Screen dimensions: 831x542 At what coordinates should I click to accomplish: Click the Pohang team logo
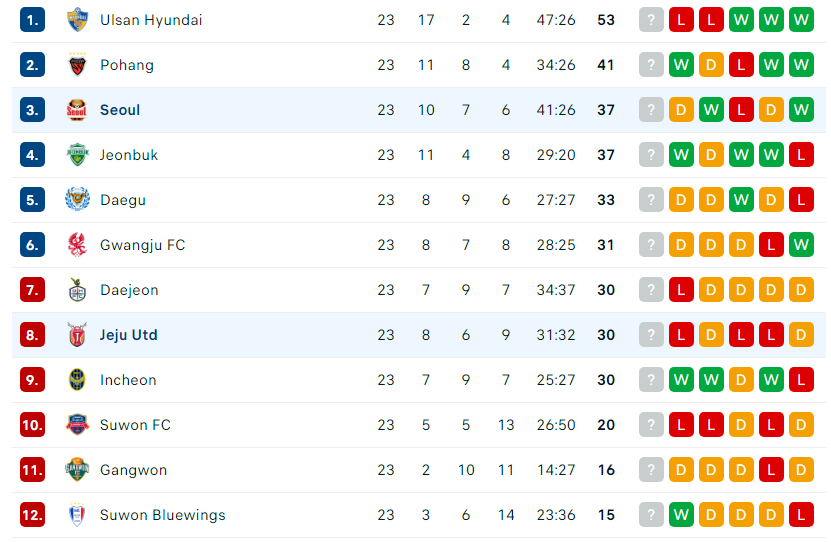pos(77,65)
